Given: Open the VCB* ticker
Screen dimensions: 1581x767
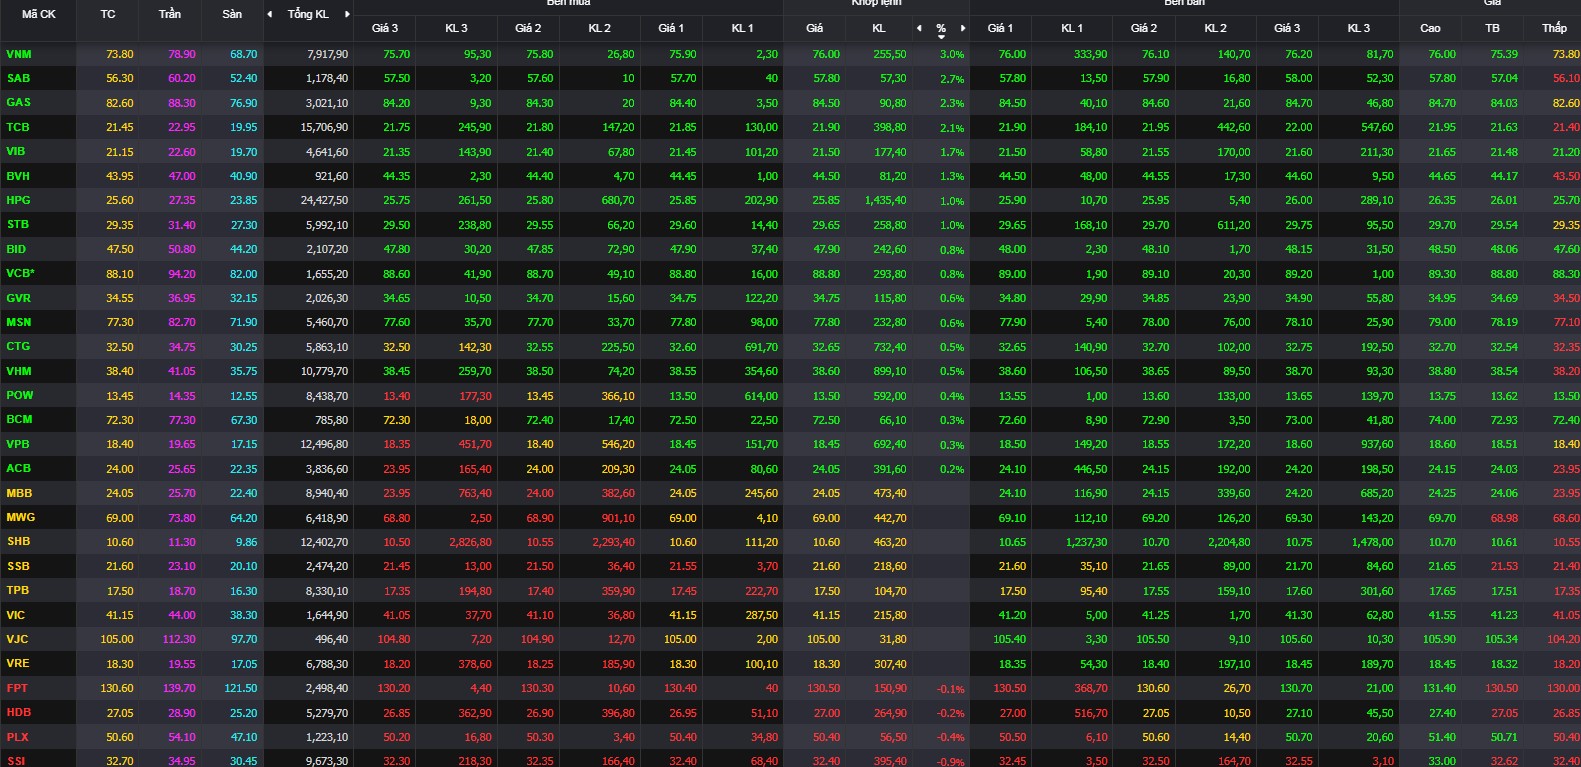Looking at the screenshot, I should pos(21,273).
